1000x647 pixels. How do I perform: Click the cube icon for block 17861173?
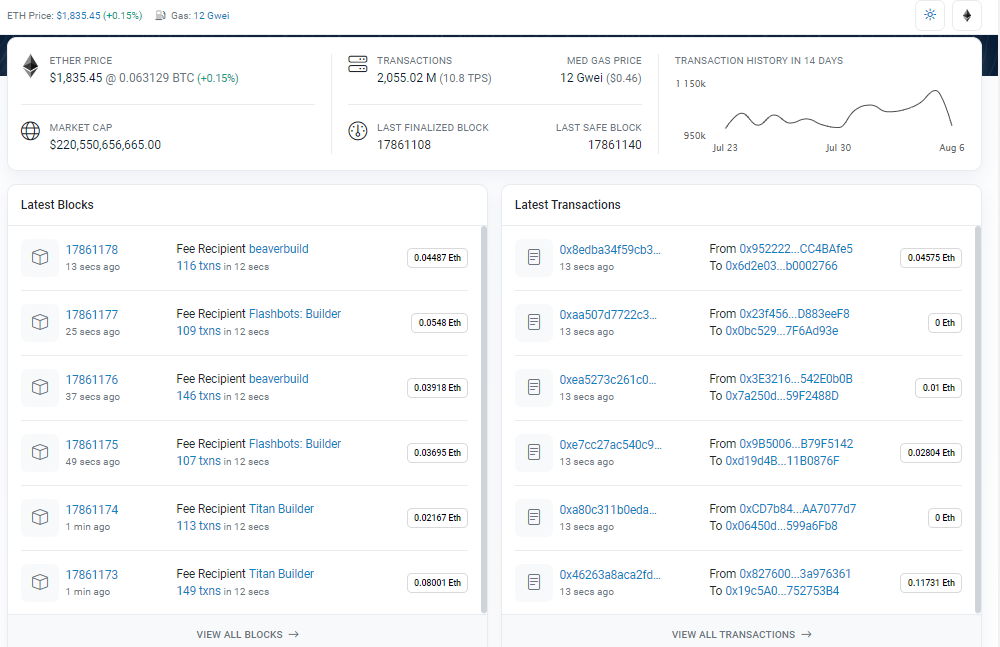(x=40, y=583)
